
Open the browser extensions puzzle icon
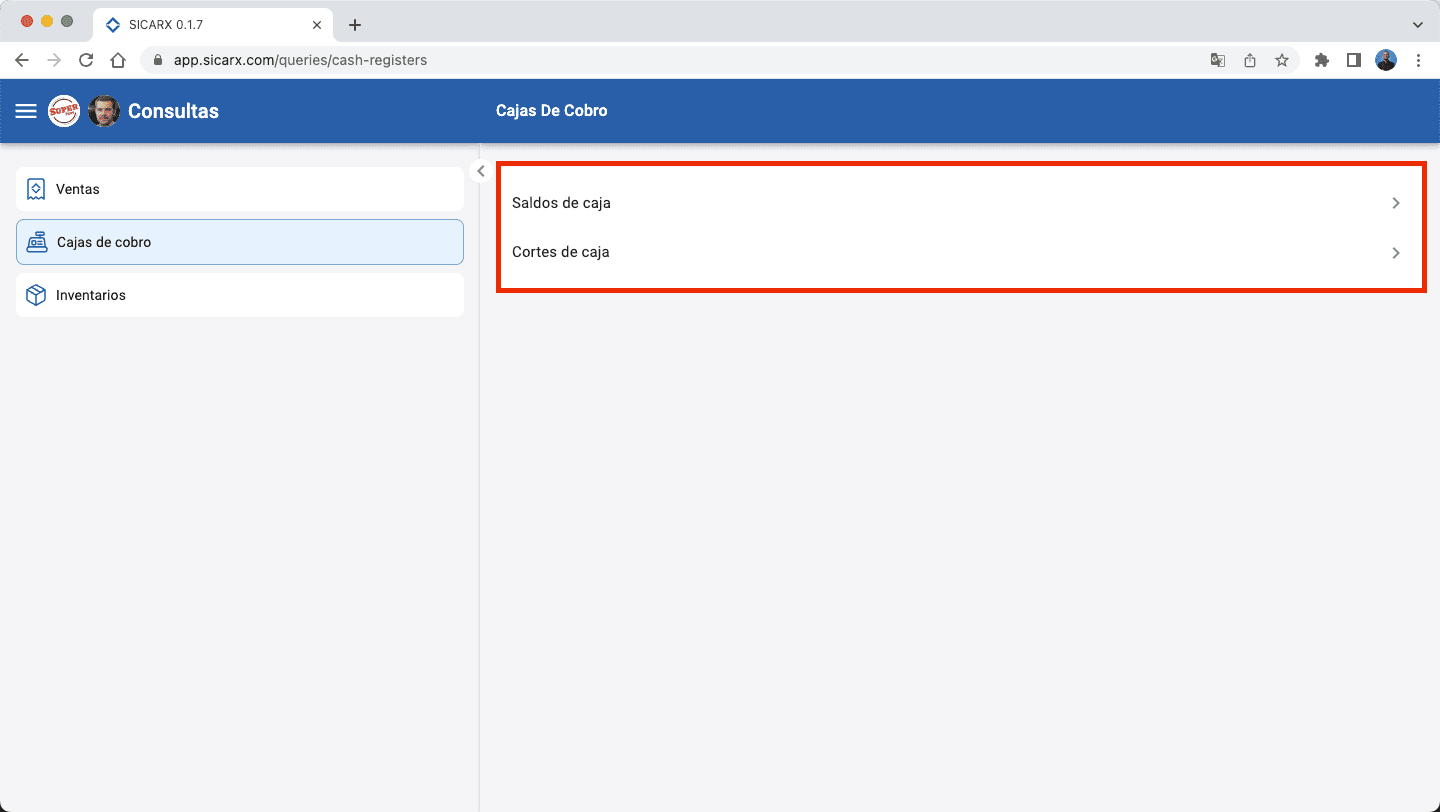[1321, 60]
